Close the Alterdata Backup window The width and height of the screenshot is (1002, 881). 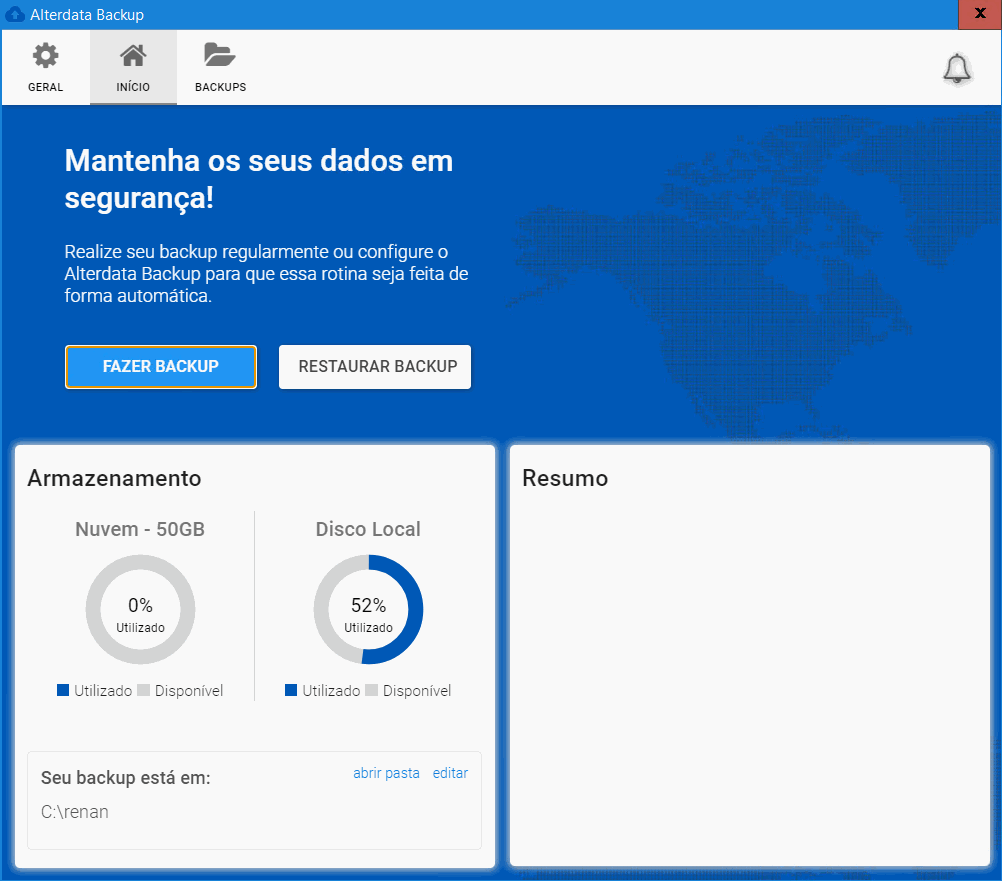[979, 14]
